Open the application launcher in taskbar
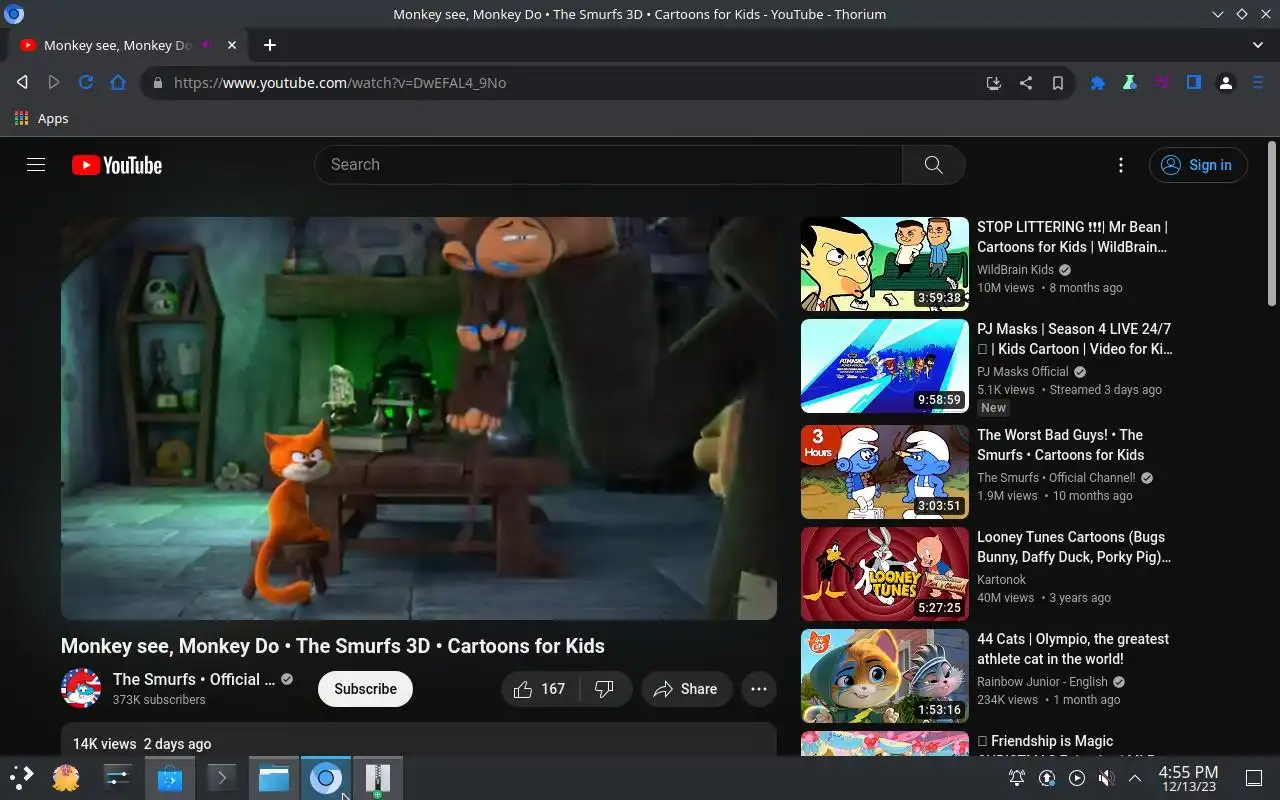 pos(20,778)
